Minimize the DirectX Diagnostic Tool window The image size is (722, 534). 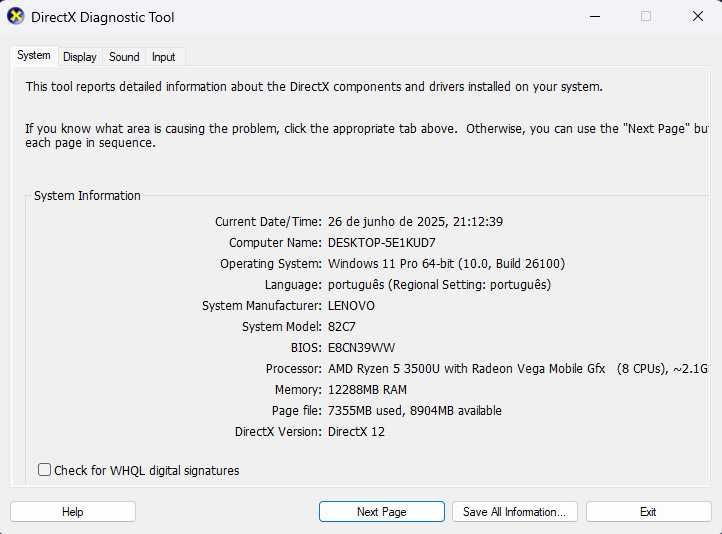595,17
